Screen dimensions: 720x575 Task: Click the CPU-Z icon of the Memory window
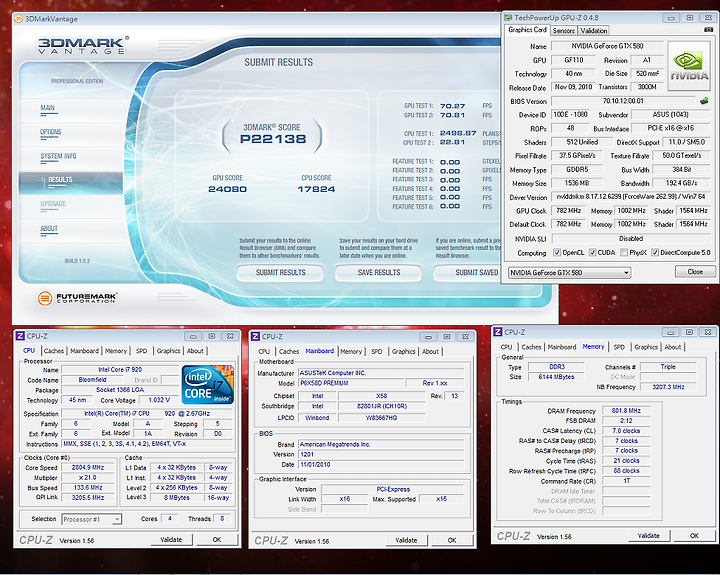[x=498, y=332]
